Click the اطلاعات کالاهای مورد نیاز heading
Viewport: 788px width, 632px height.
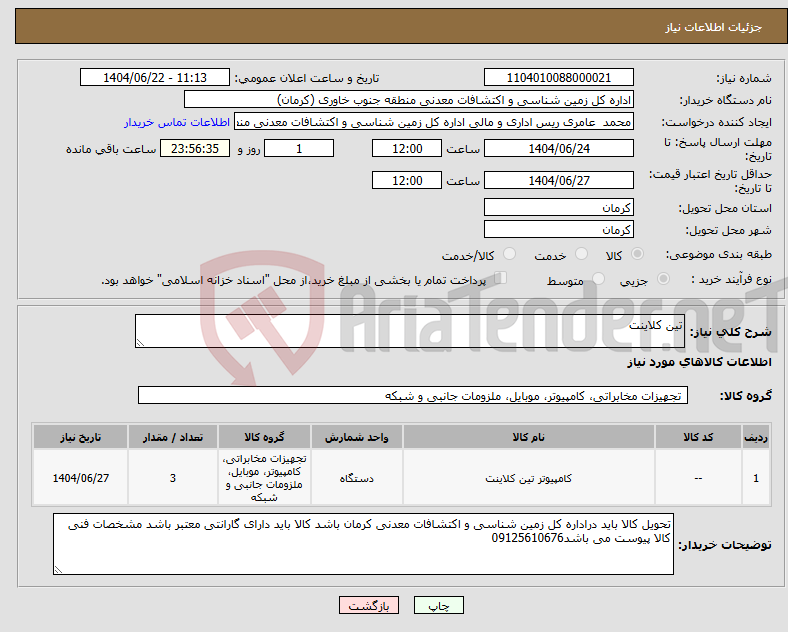tap(699, 362)
